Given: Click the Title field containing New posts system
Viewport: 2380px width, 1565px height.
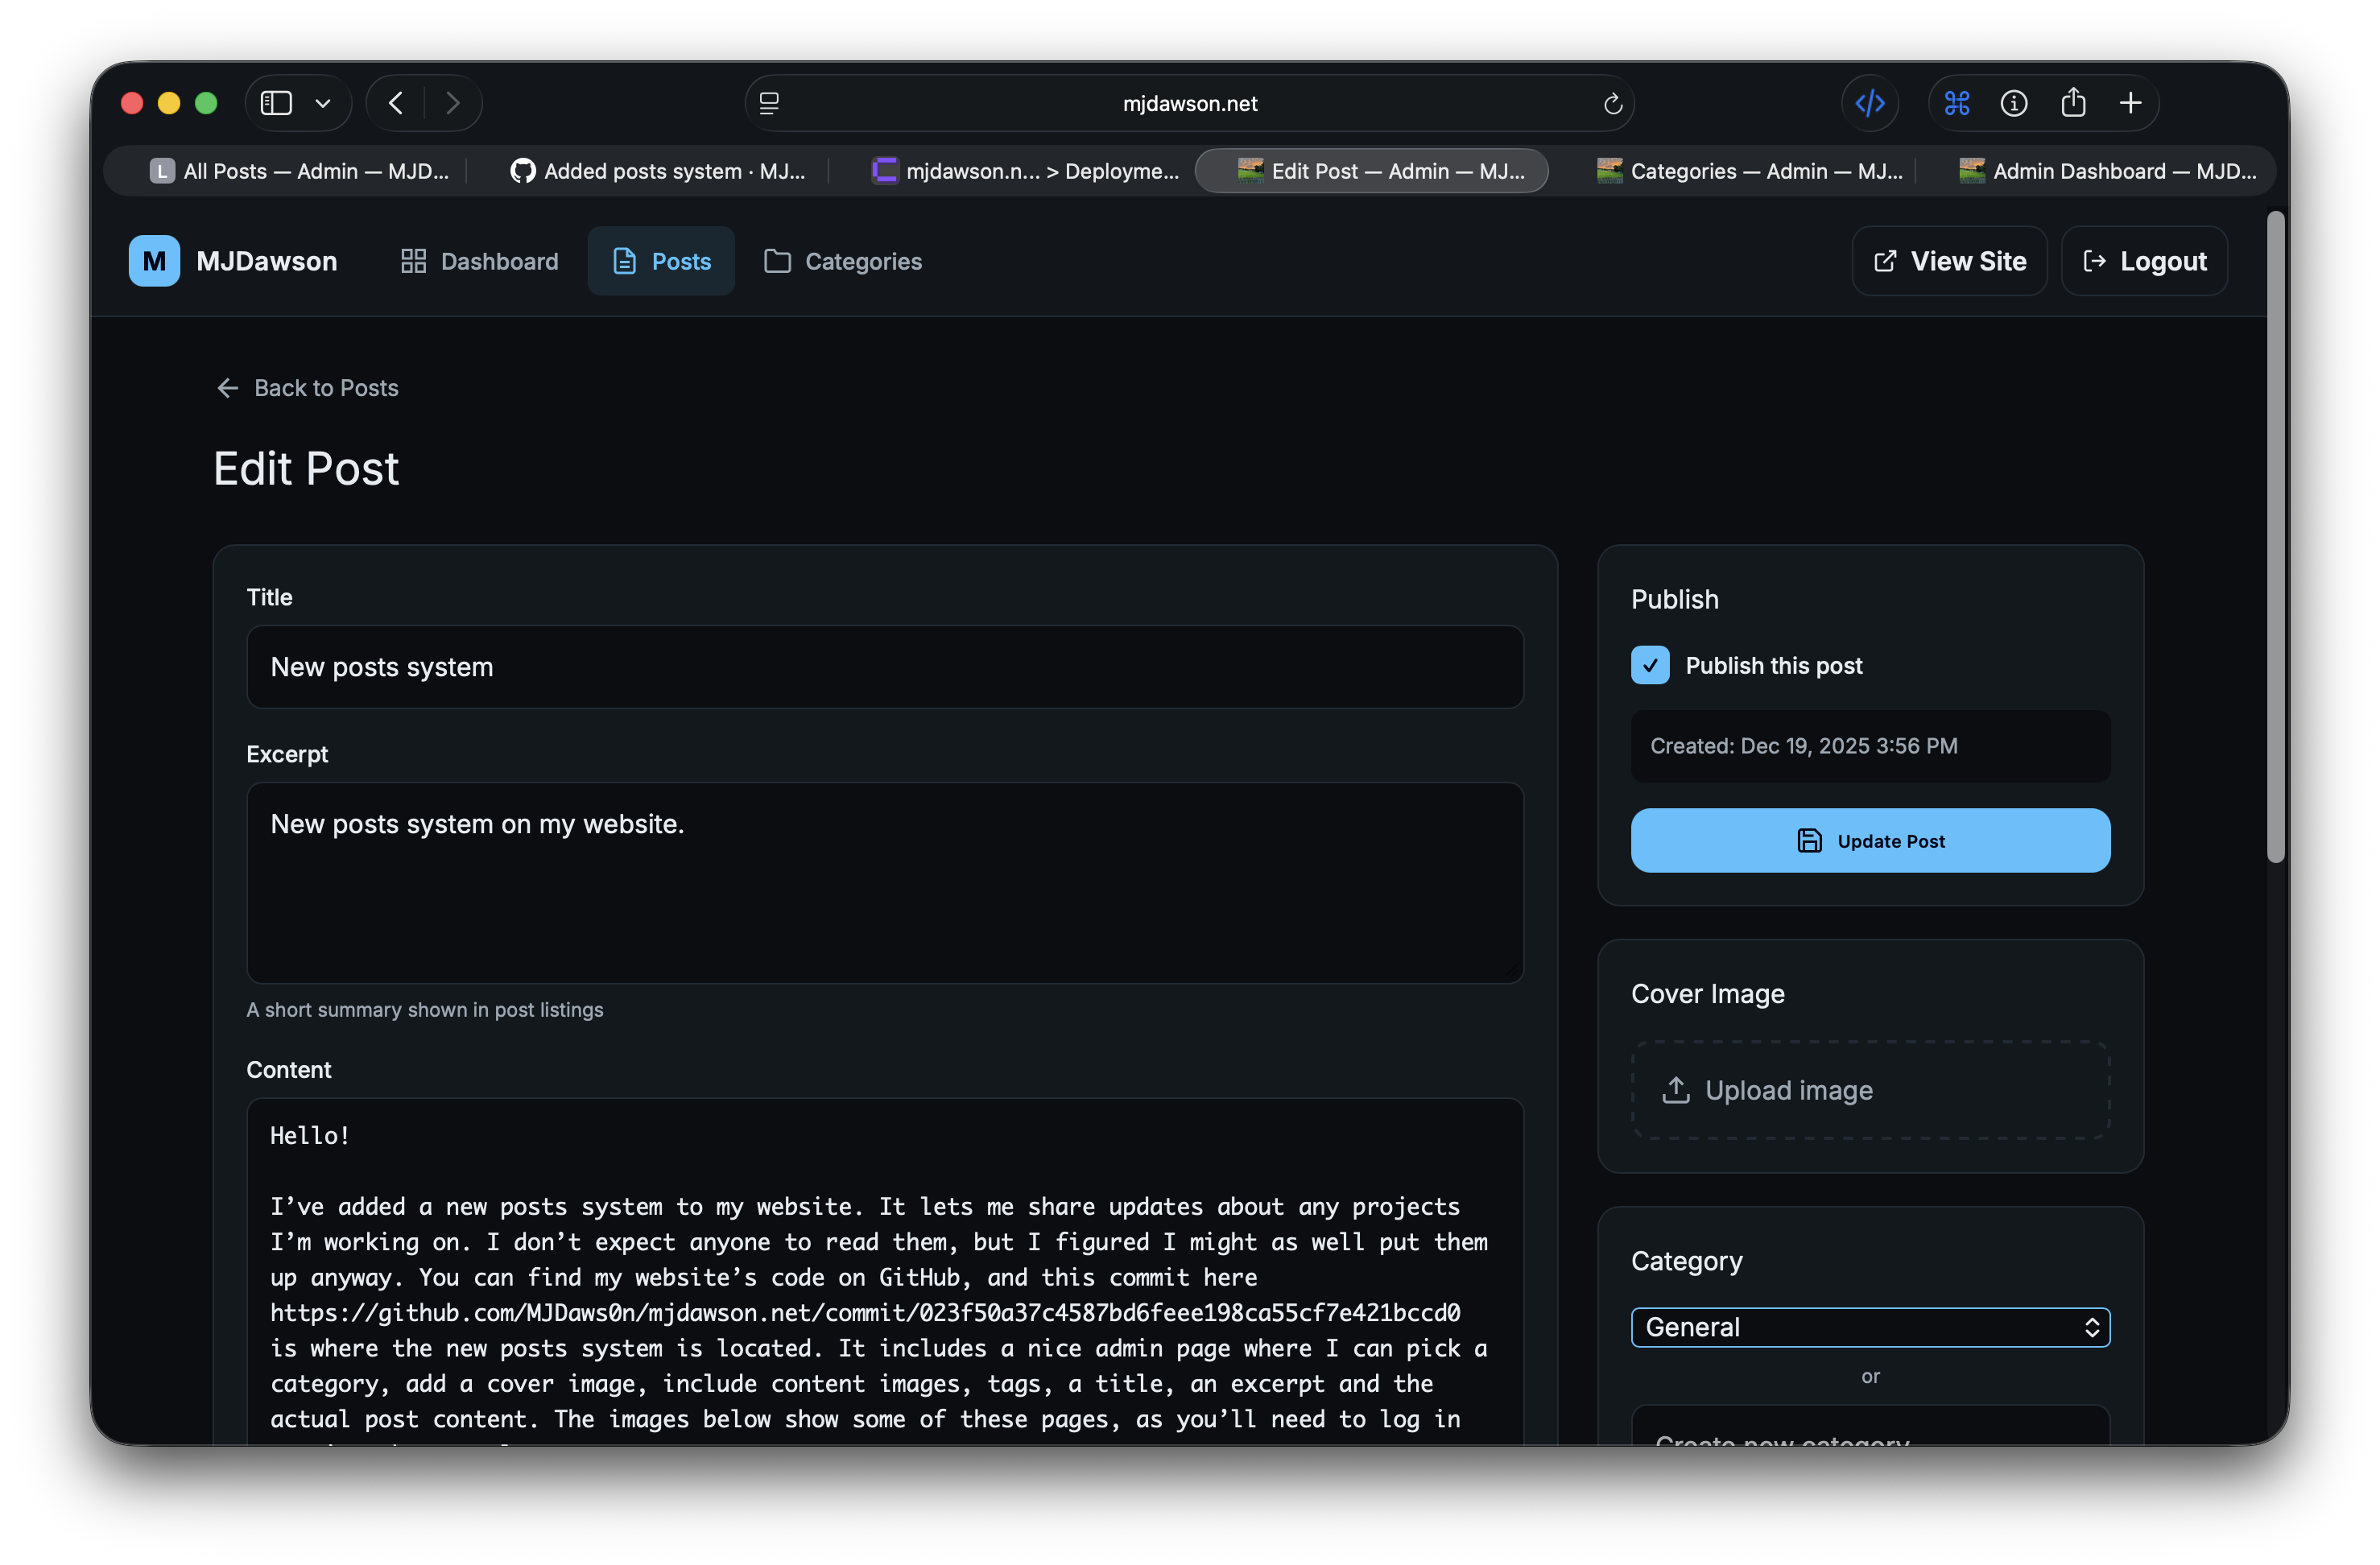Looking at the screenshot, I should point(885,667).
